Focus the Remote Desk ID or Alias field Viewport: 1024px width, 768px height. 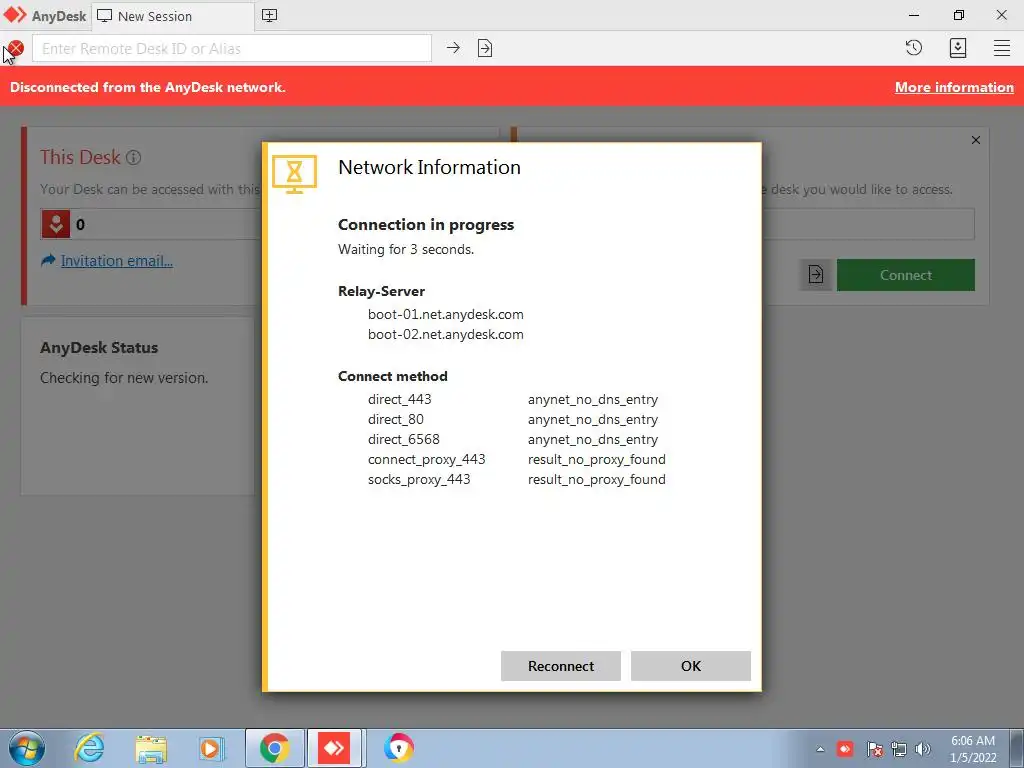point(232,48)
